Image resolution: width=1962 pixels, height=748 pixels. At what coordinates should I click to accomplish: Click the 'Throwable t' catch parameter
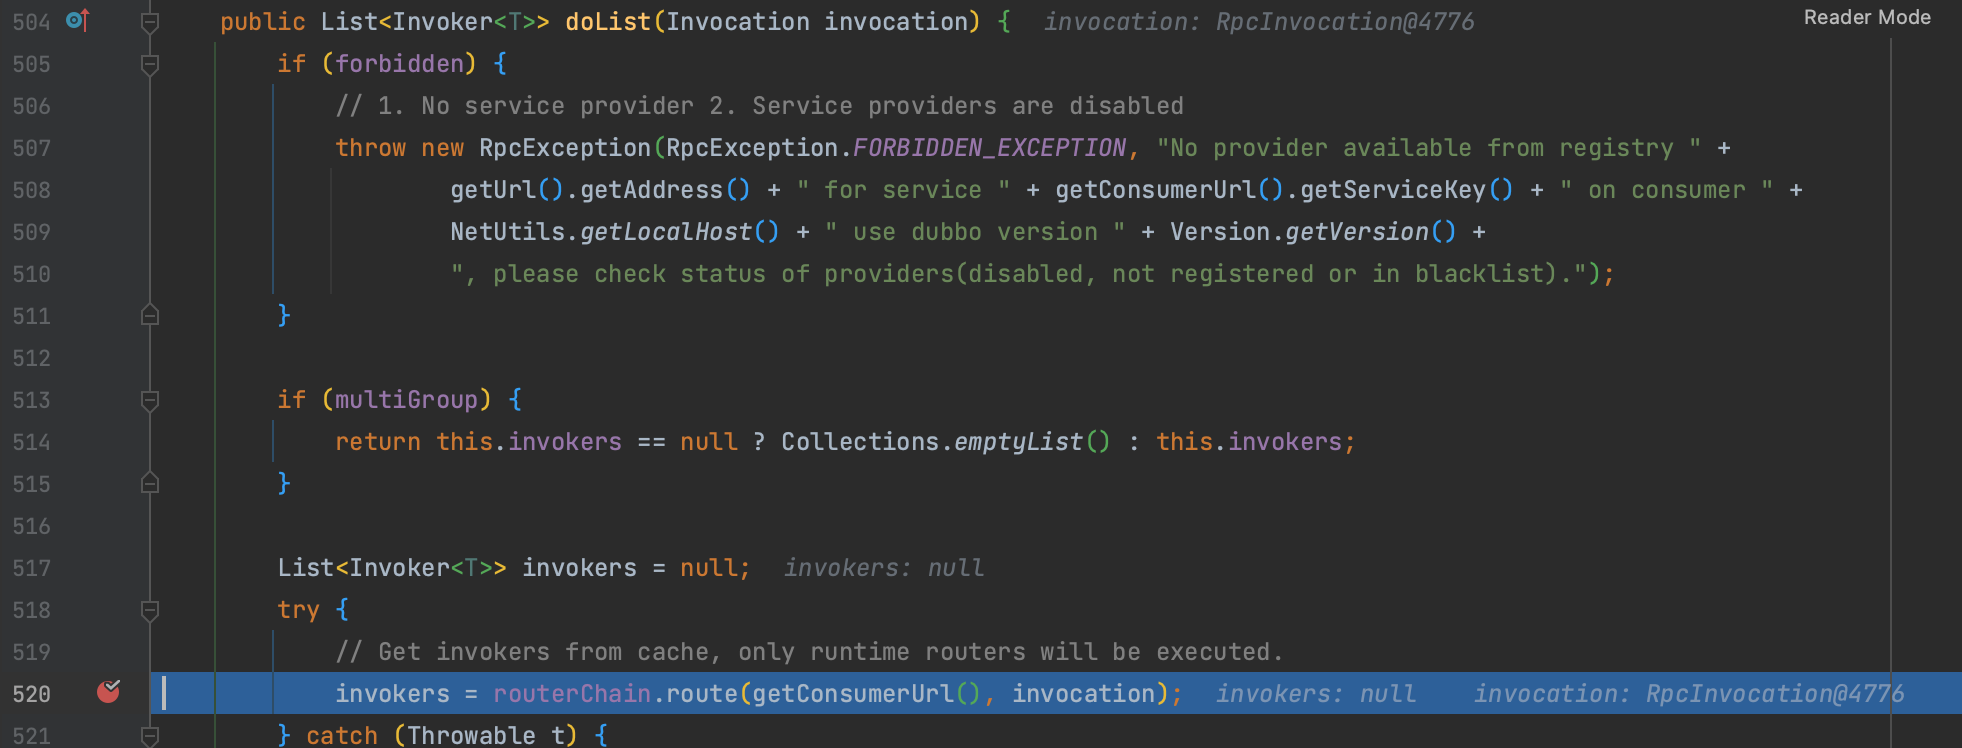486,736
